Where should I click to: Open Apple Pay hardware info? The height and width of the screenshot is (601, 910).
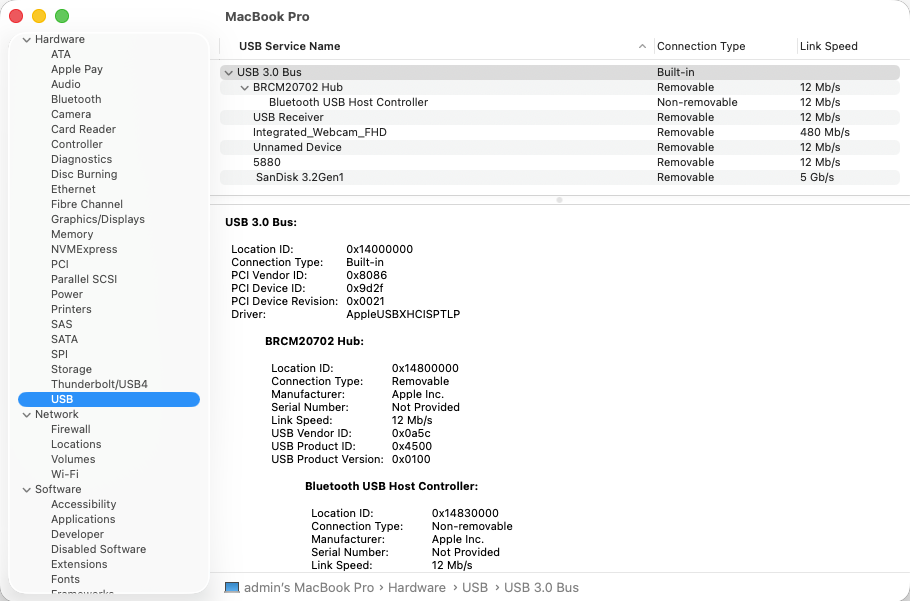77,70
